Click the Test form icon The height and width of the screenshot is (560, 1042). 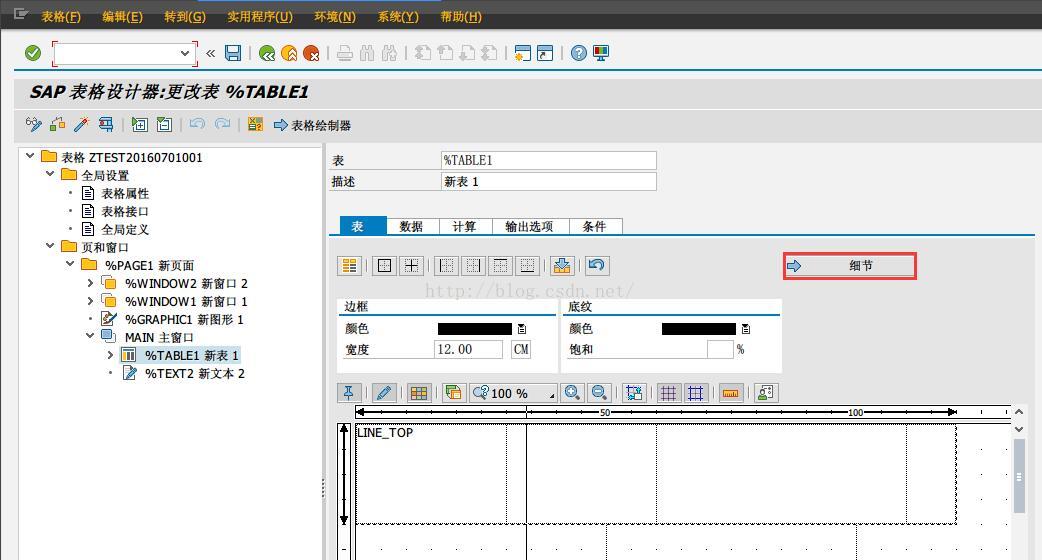click(x=106, y=124)
